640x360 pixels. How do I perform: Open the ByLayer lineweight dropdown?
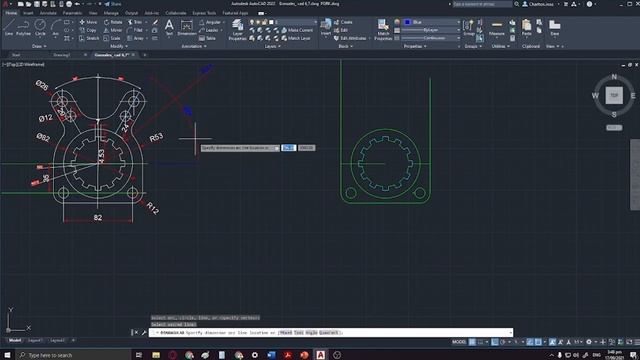tap(431, 30)
